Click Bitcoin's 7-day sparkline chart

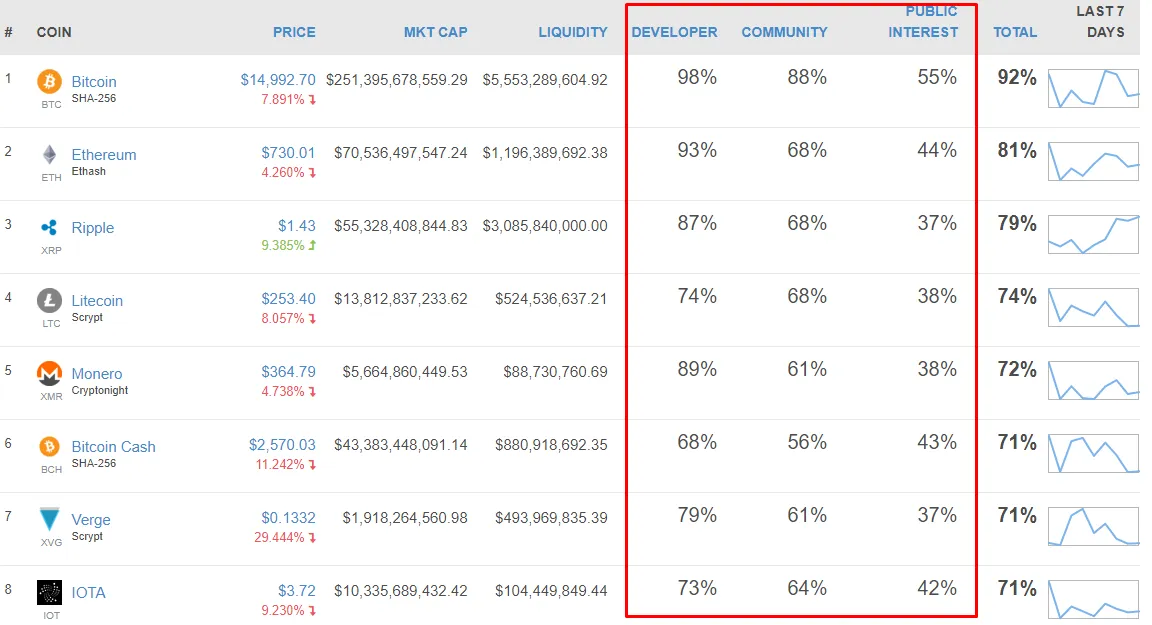point(1093,88)
